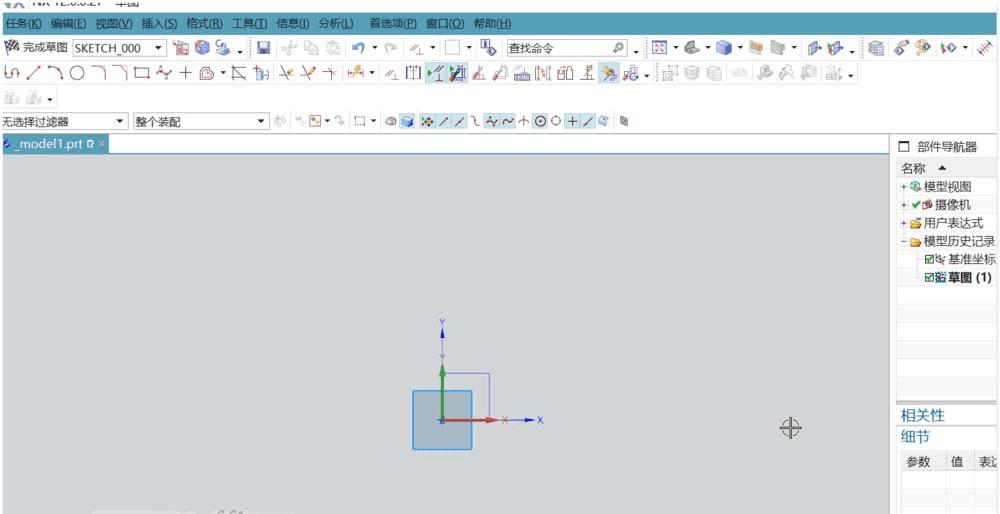Click the shaded cube rendering style icon
The height and width of the screenshot is (514, 1000).
point(723,48)
